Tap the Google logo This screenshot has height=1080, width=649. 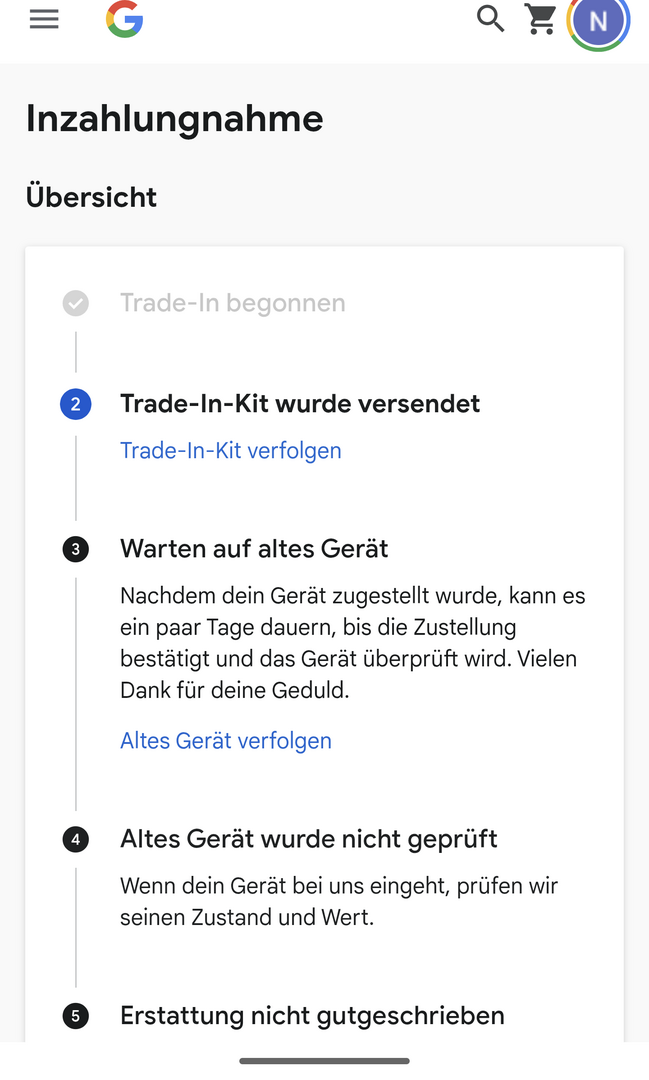pos(125,20)
